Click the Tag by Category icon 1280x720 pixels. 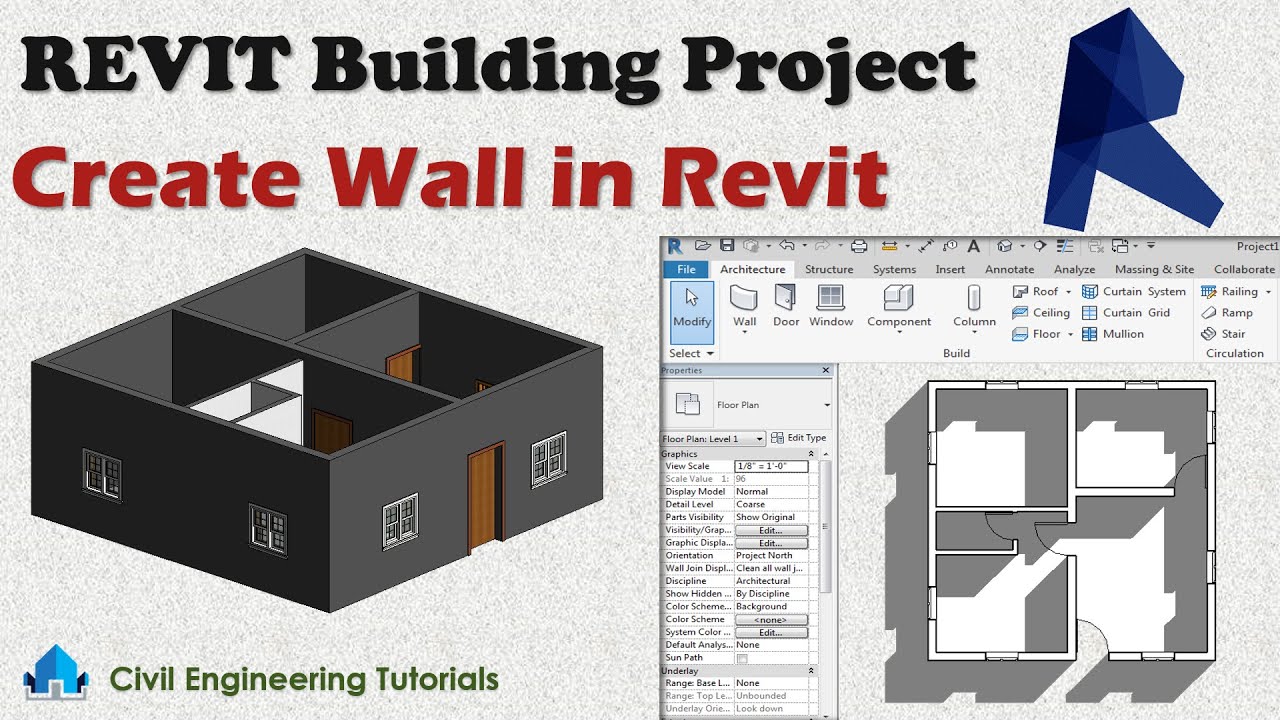(951, 246)
